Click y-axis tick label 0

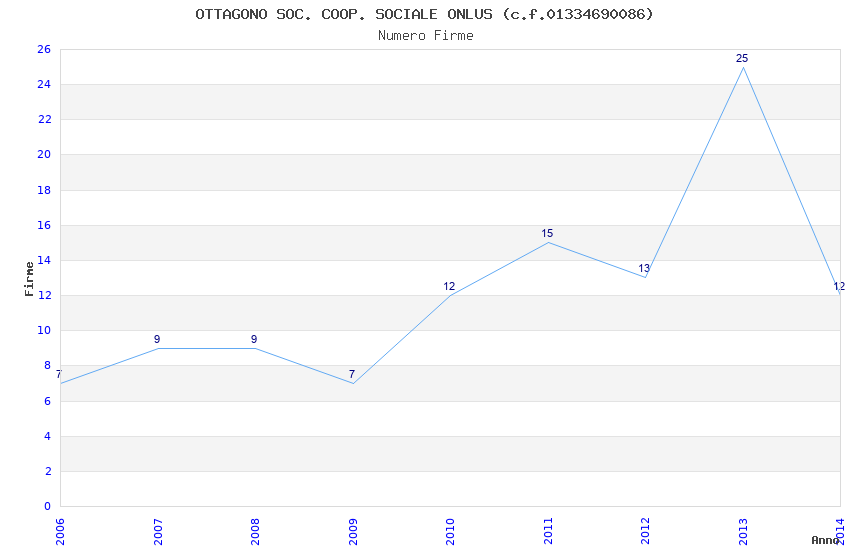(47, 507)
